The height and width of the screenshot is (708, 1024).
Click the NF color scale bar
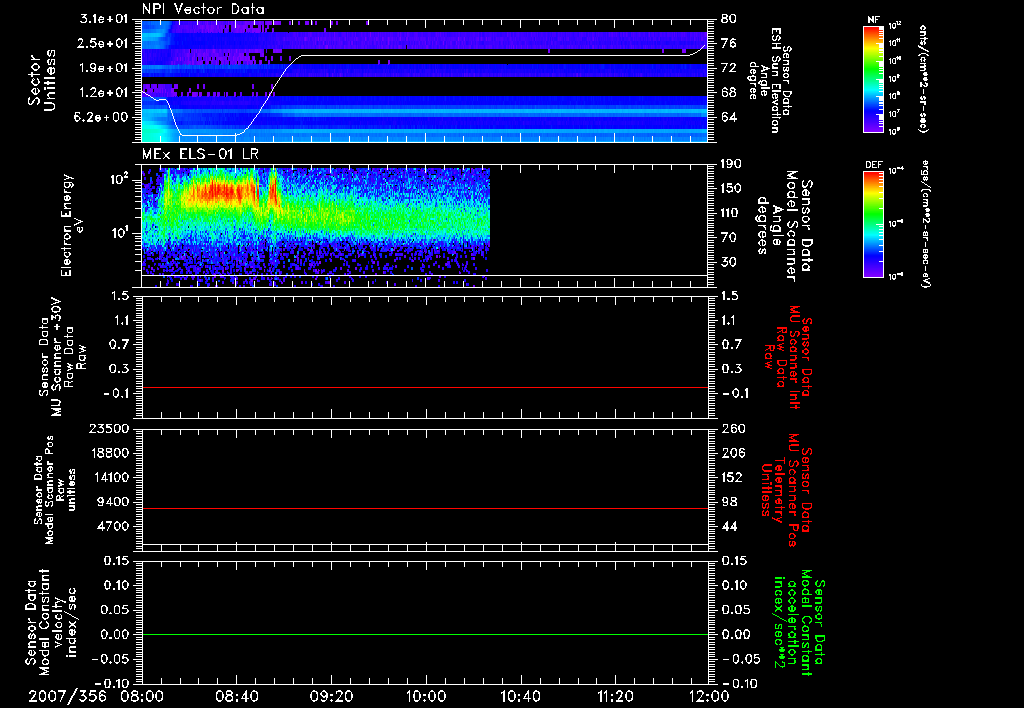pos(873,79)
